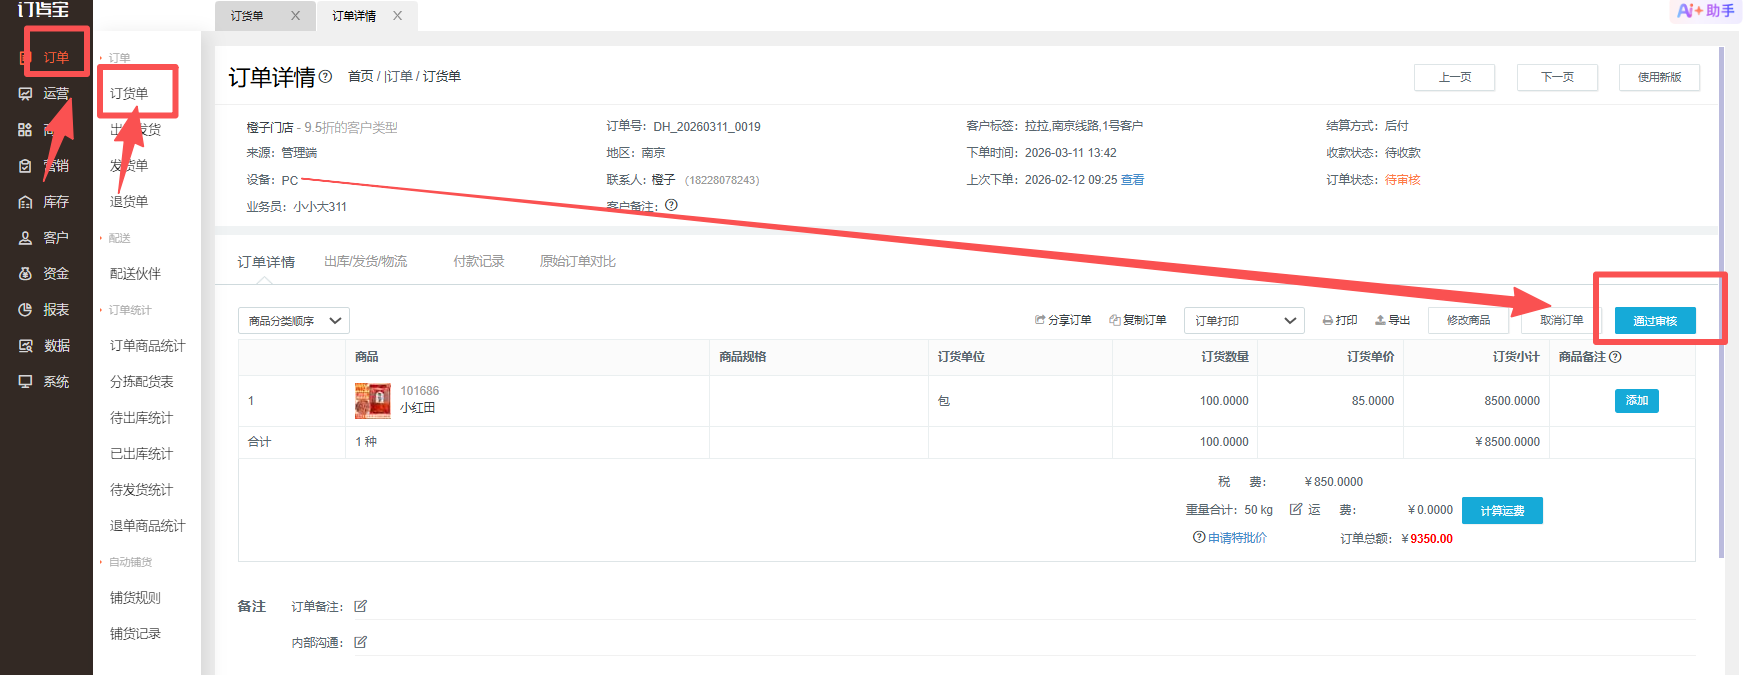This screenshot has width=1752, height=675.
Task: Click 添加 remark button in product row
Action: click(x=1637, y=401)
